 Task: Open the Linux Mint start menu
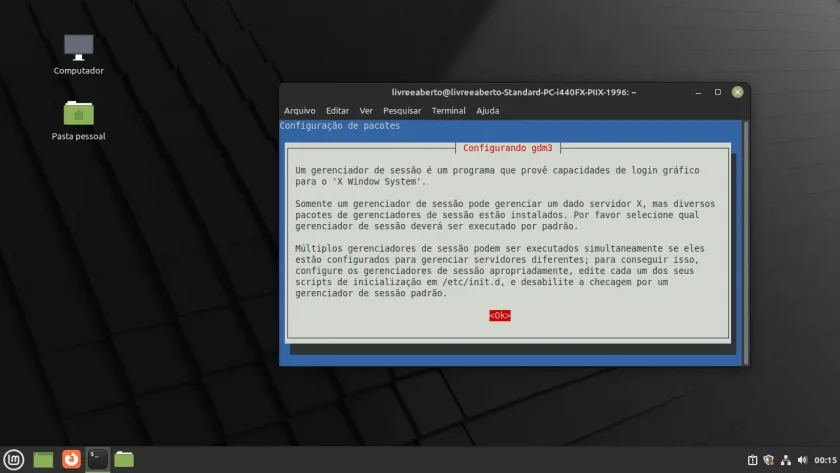[x=14, y=460]
